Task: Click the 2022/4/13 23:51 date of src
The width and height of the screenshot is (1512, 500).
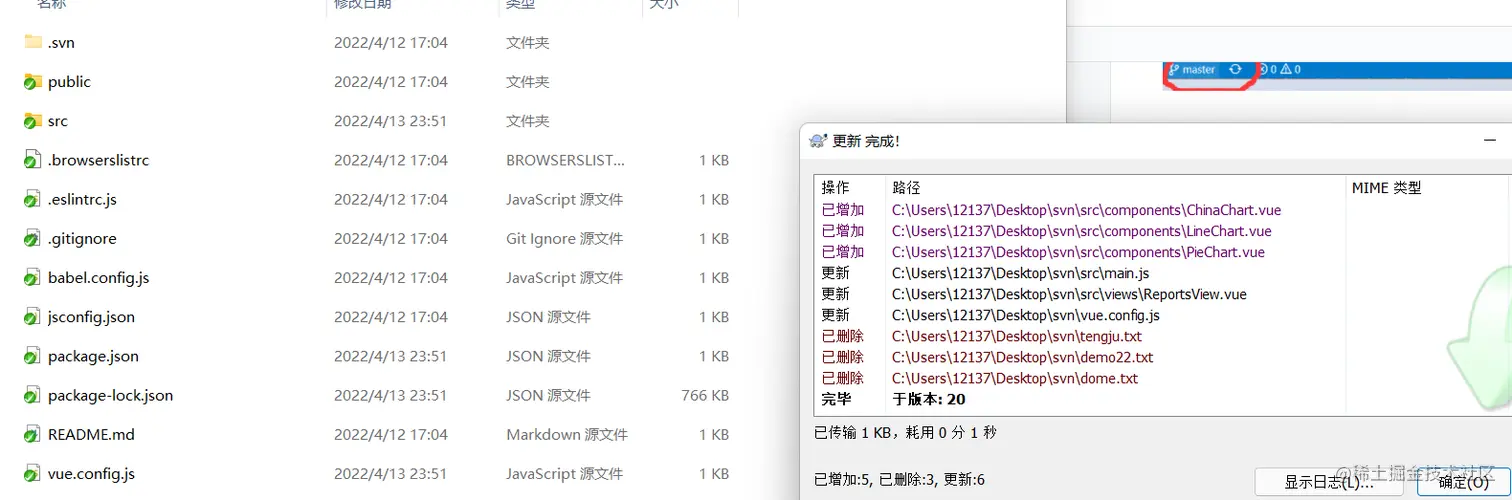Action: click(390, 121)
